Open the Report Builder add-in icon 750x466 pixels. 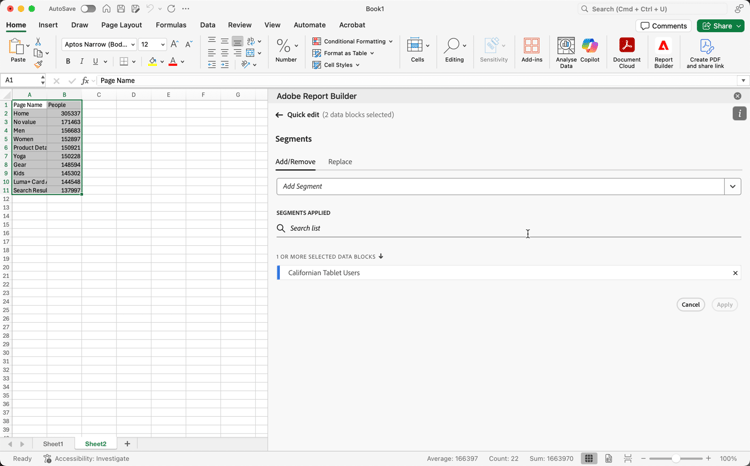[663, 46]
